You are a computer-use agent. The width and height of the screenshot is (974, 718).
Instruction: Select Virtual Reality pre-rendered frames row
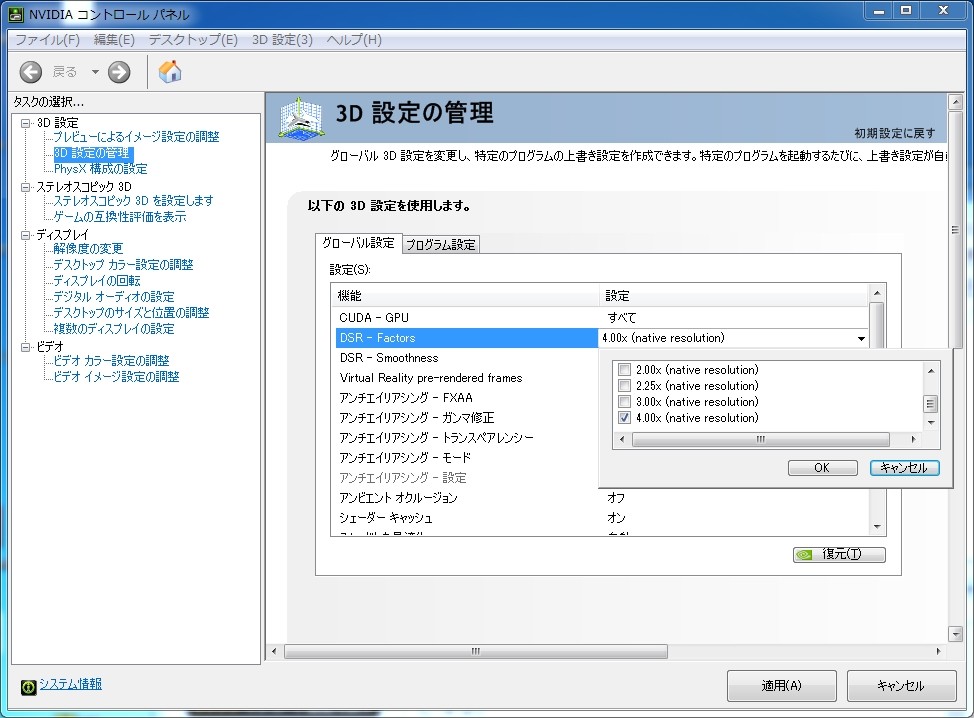tap(465, 378)
